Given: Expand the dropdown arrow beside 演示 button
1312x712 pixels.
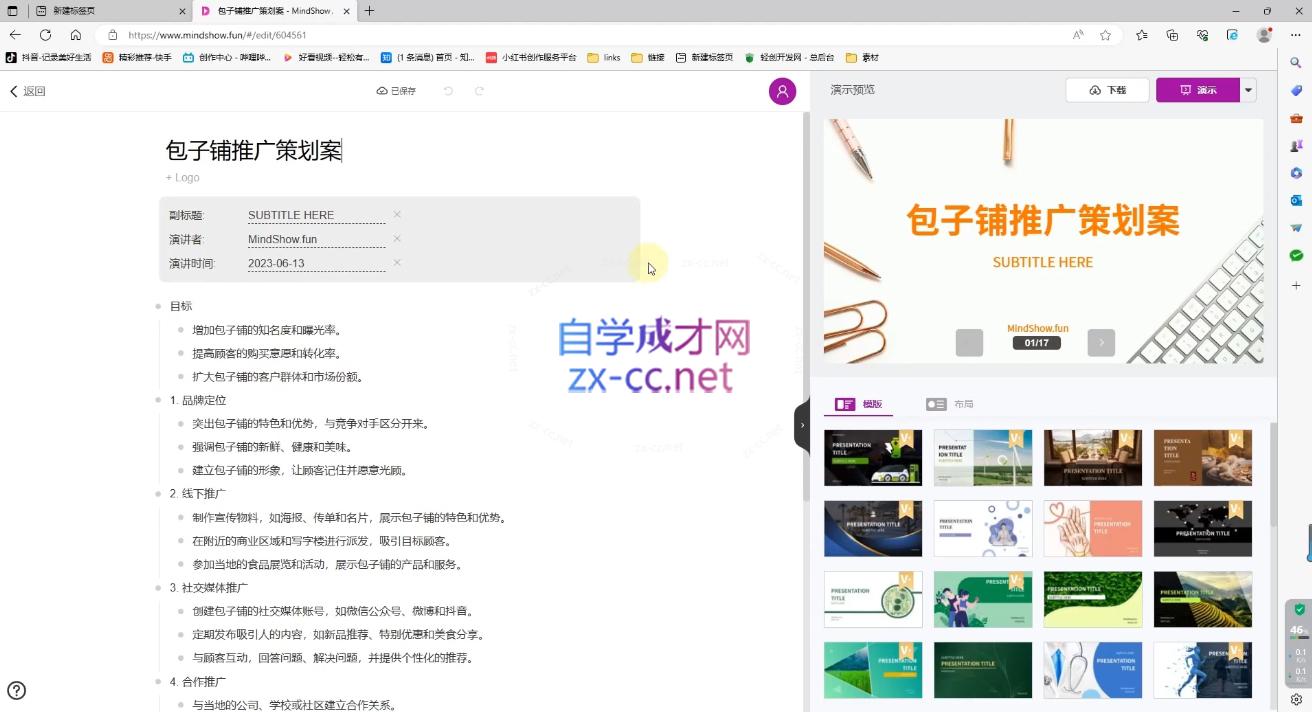Looking at the screenshot, I should tap(1248, 90).
